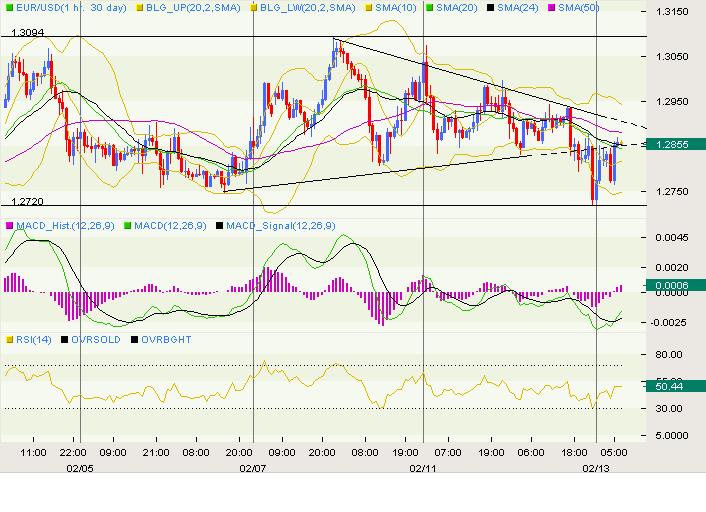Select the EUR/USD(1 hr. 30 day) legend label

[71, 8]
